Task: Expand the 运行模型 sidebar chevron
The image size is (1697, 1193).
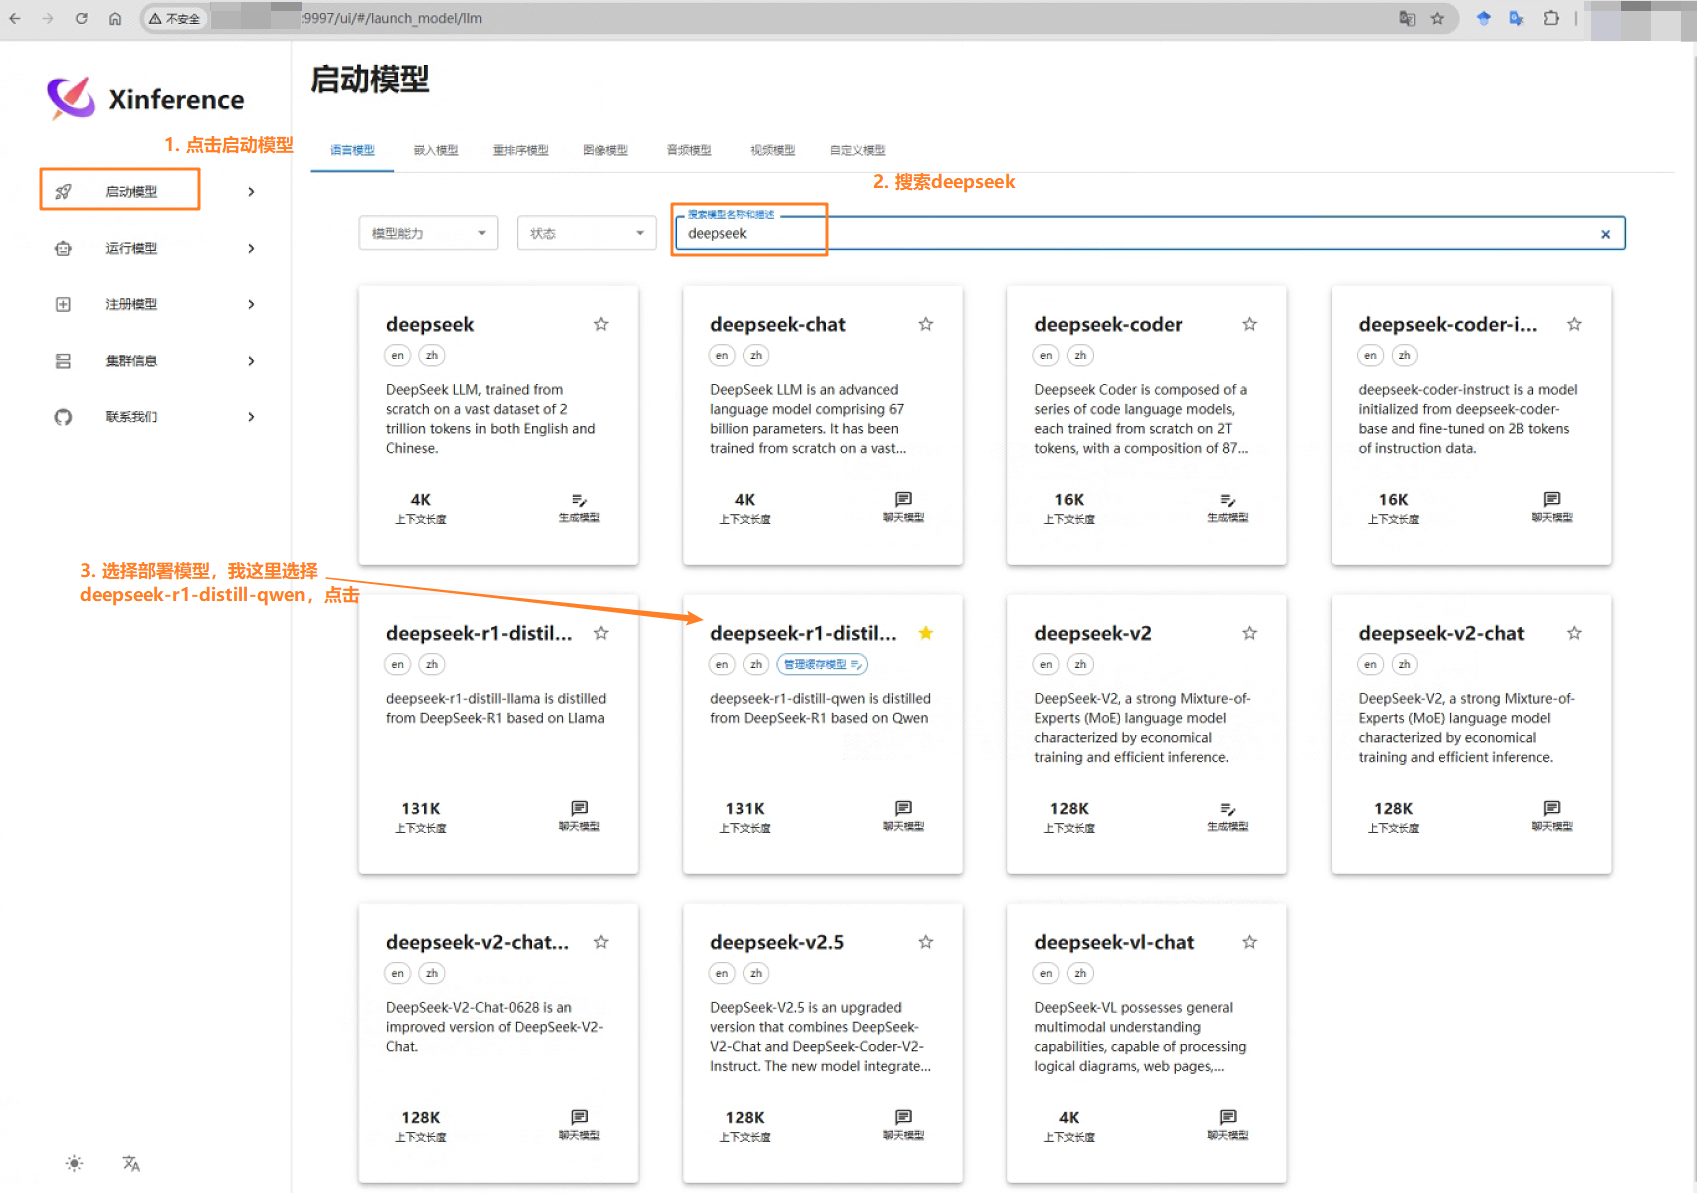Action: click(251, 248)
